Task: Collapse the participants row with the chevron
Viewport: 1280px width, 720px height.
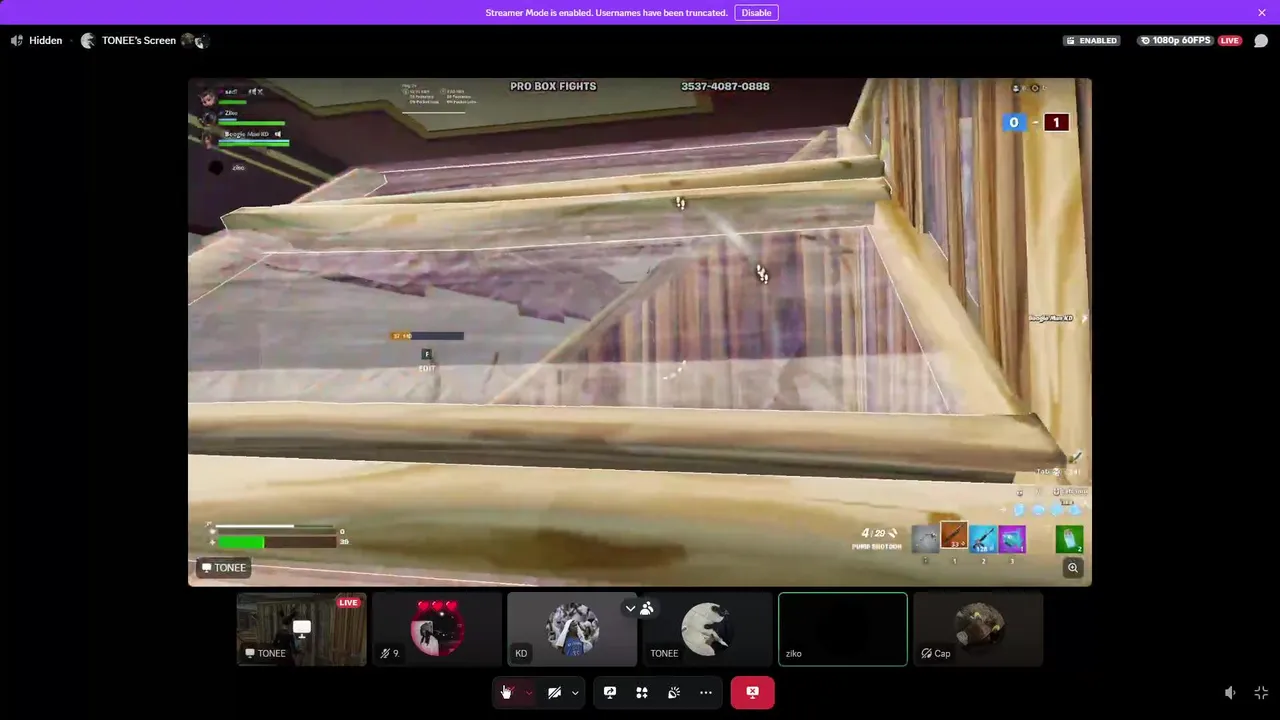Action: pos(630,608)
